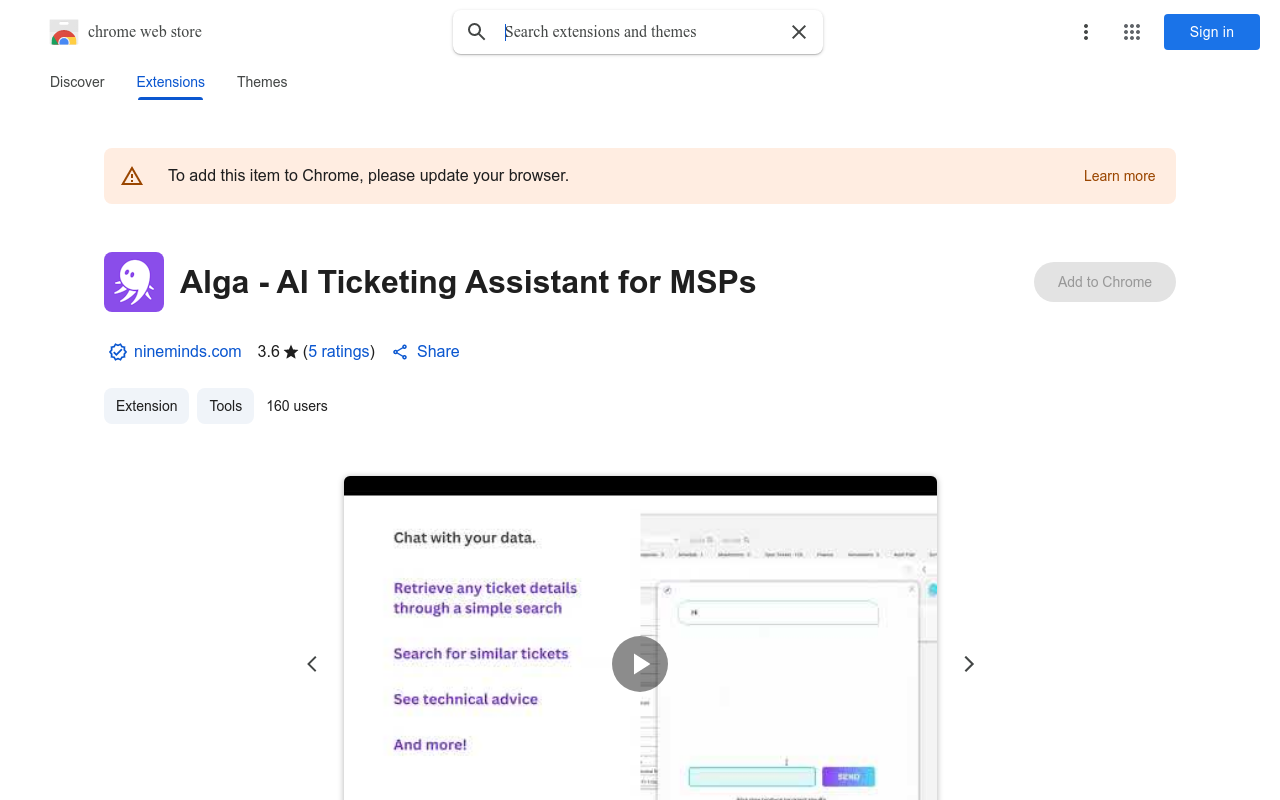Click the Add to Chrome button
This screenshot has width=1280, height=800.
tap(1105, 282)
